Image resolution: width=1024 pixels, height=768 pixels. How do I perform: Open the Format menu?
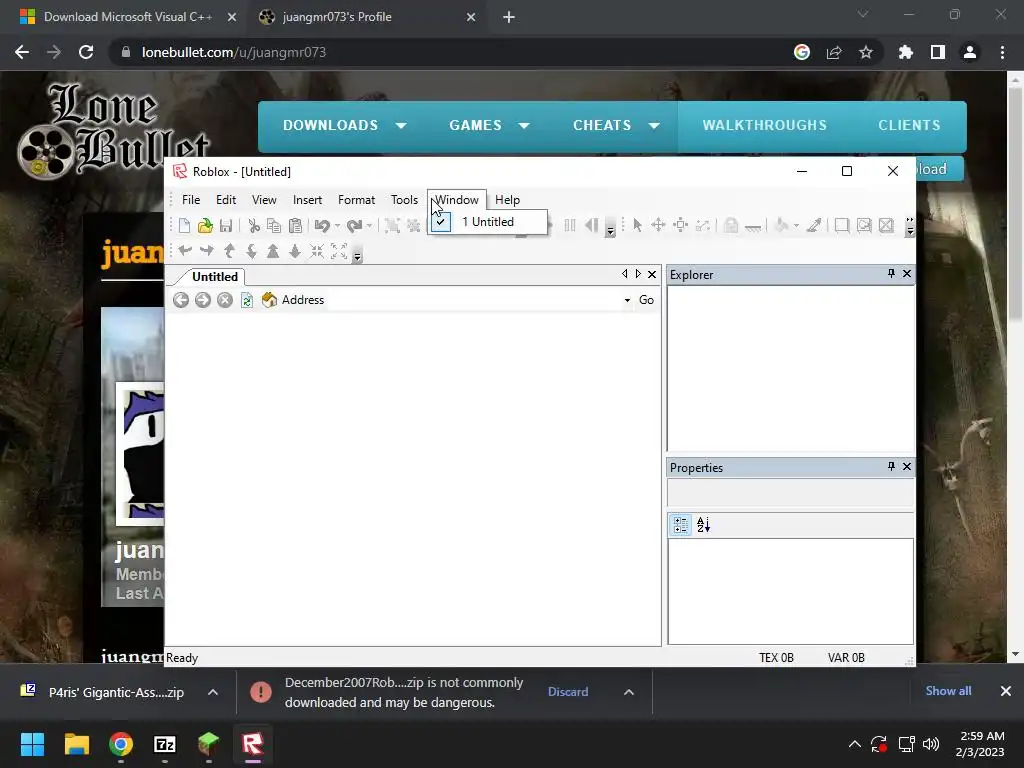(356, 200)
